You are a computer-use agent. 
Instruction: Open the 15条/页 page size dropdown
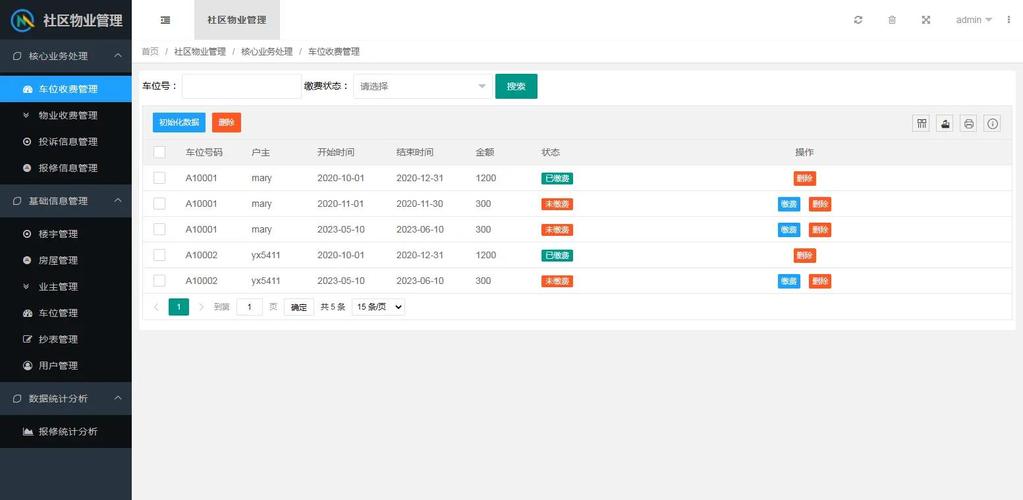coord(378,307)
